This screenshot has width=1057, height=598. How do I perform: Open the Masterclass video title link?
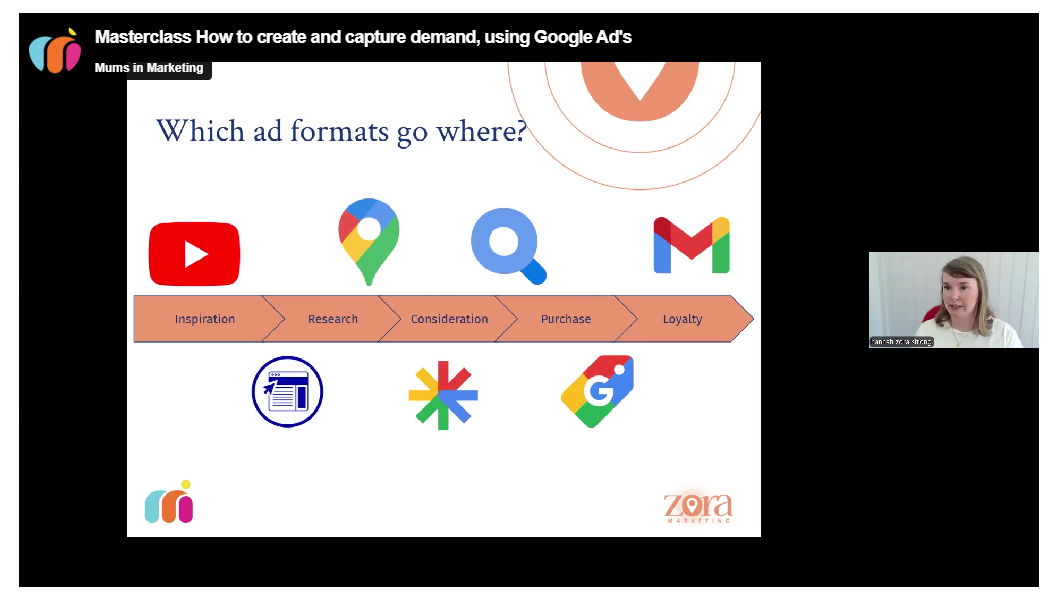point(363,37)
